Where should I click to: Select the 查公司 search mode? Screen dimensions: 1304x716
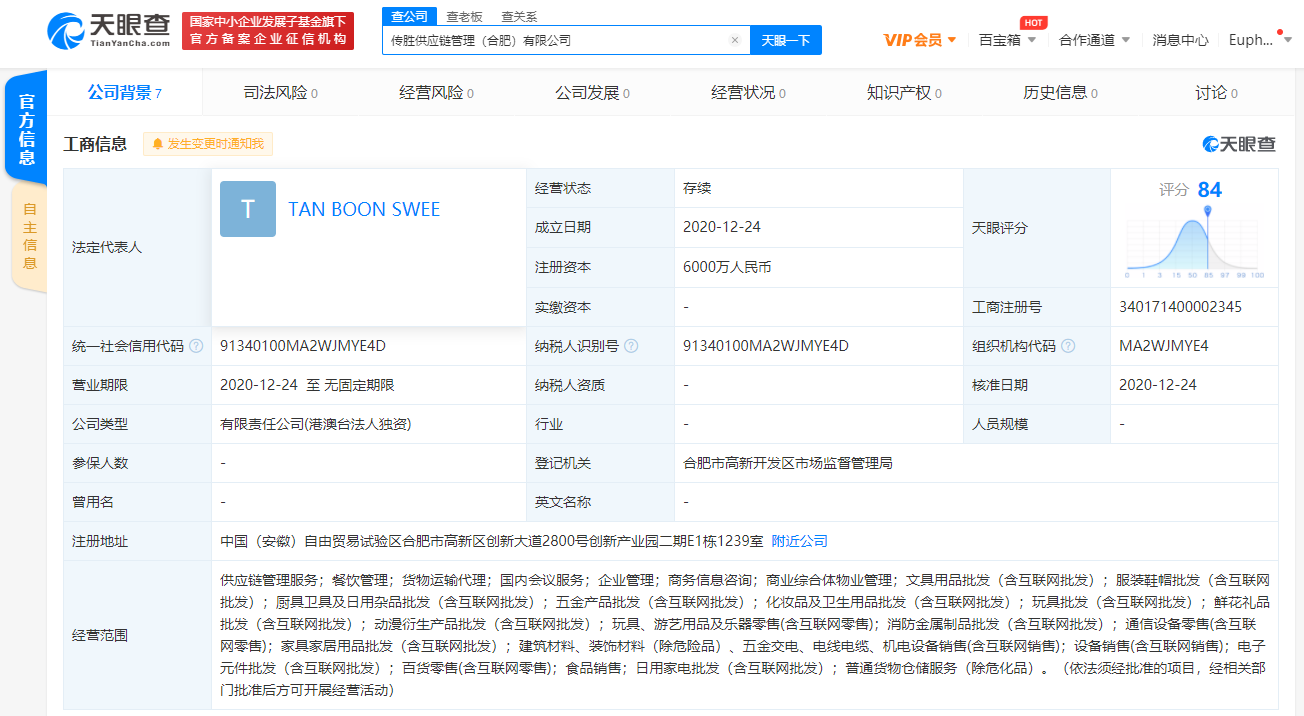click(x=409, y=16)
